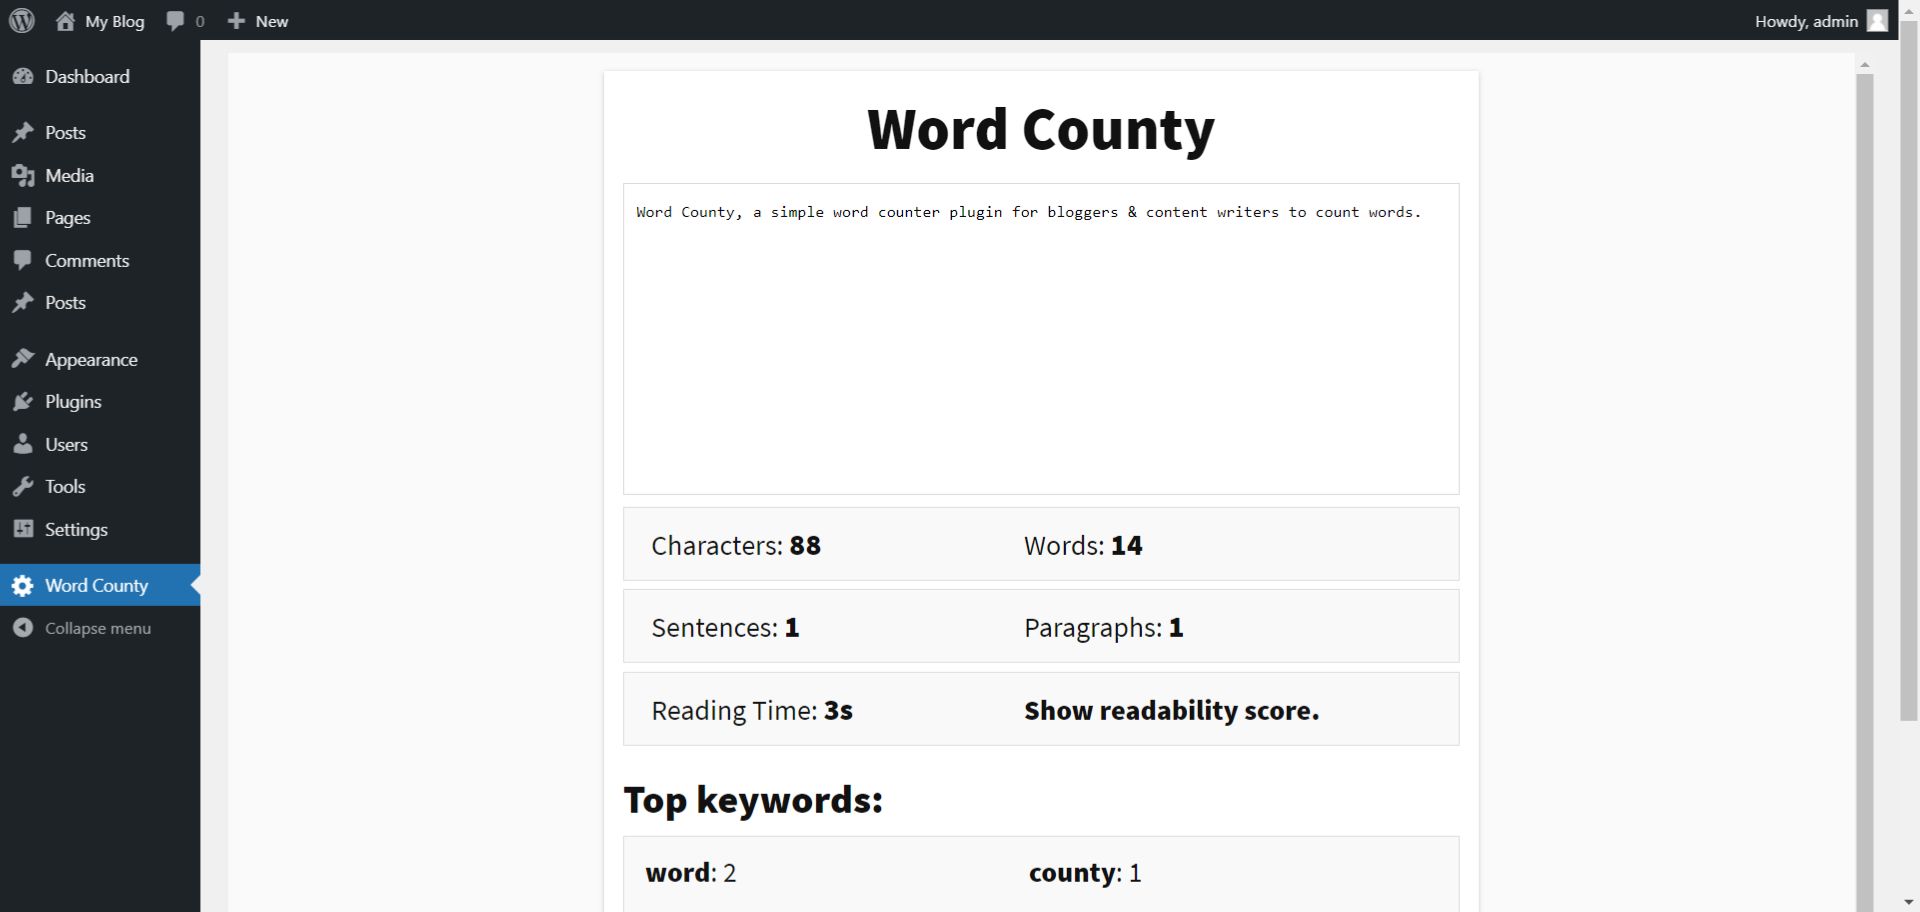Click the Words: 14 stat

point(1083,545)
